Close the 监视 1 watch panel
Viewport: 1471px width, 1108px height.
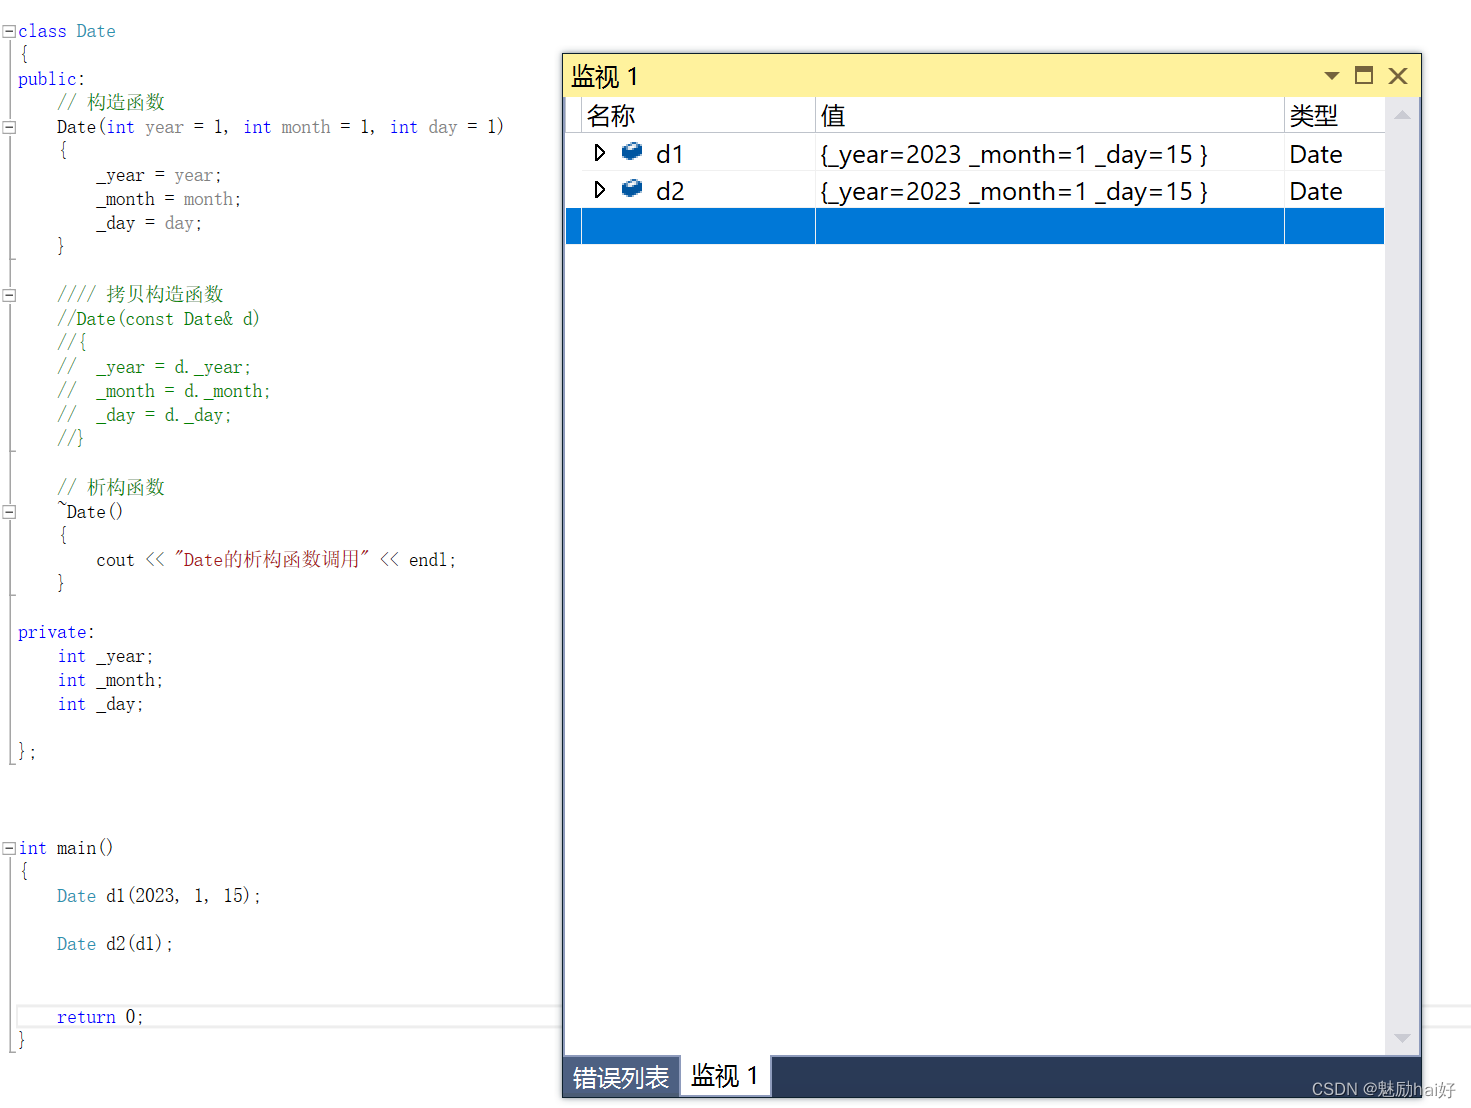(1398, 76)
